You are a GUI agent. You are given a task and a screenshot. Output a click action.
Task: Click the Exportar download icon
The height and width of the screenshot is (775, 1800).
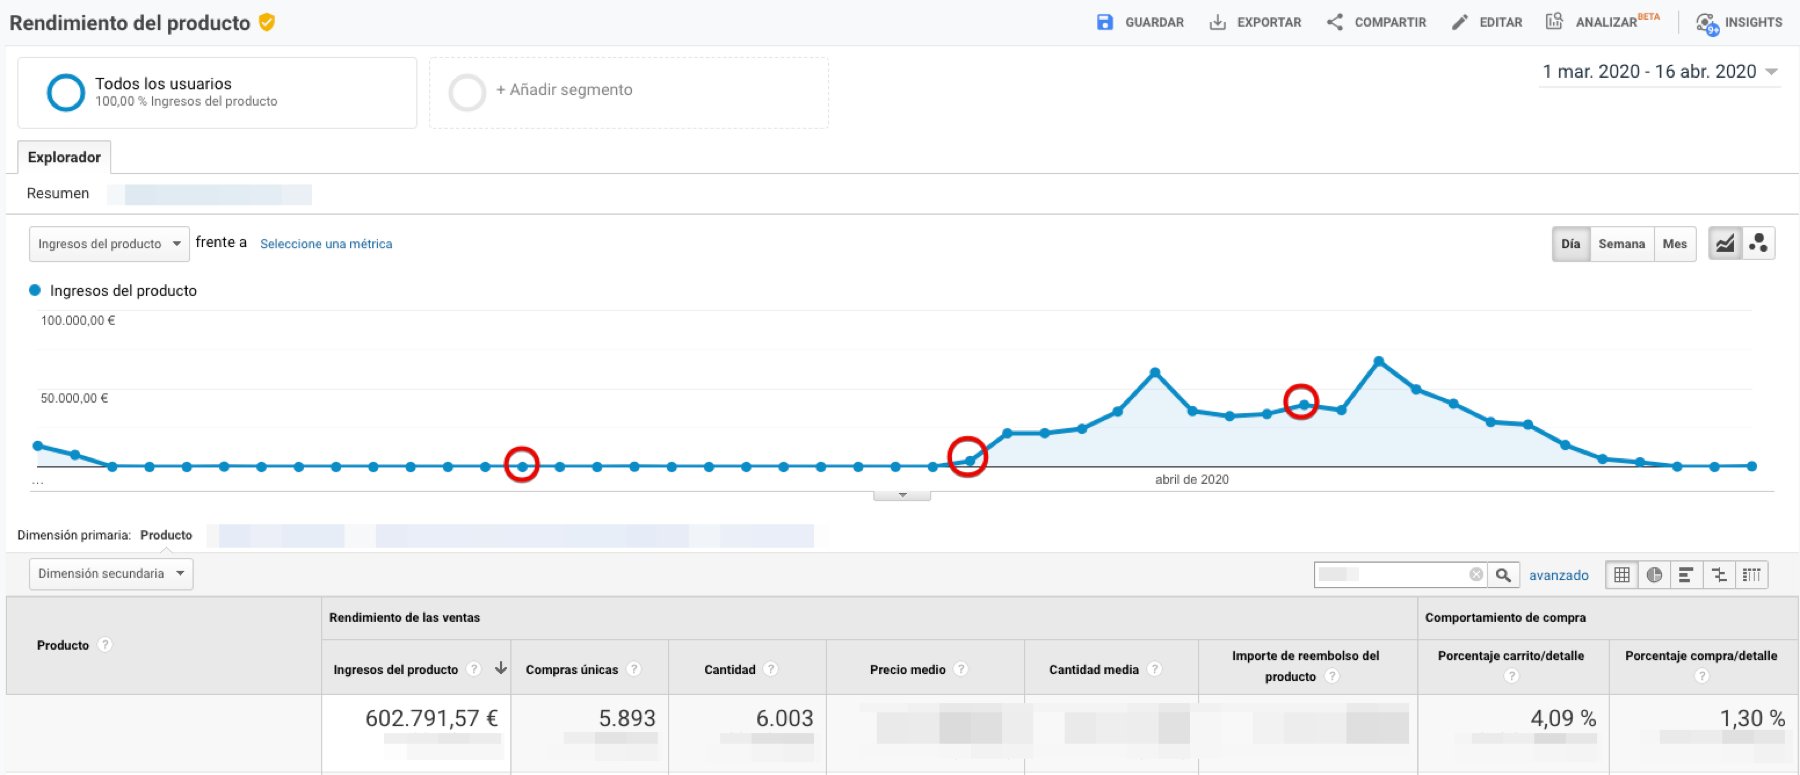pyautogui.click(x=1217, y=22)
